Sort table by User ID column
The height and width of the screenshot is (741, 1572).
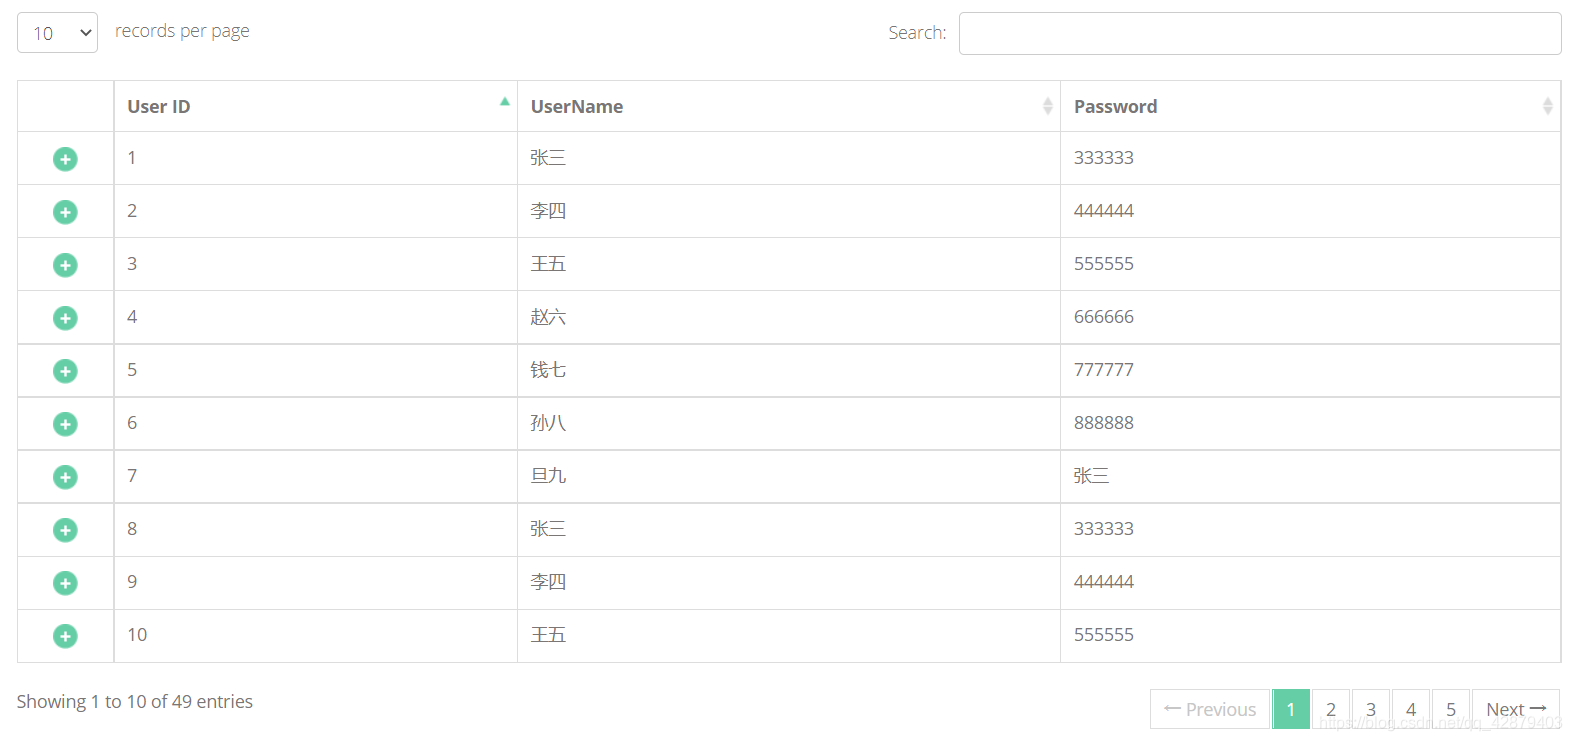315,106
